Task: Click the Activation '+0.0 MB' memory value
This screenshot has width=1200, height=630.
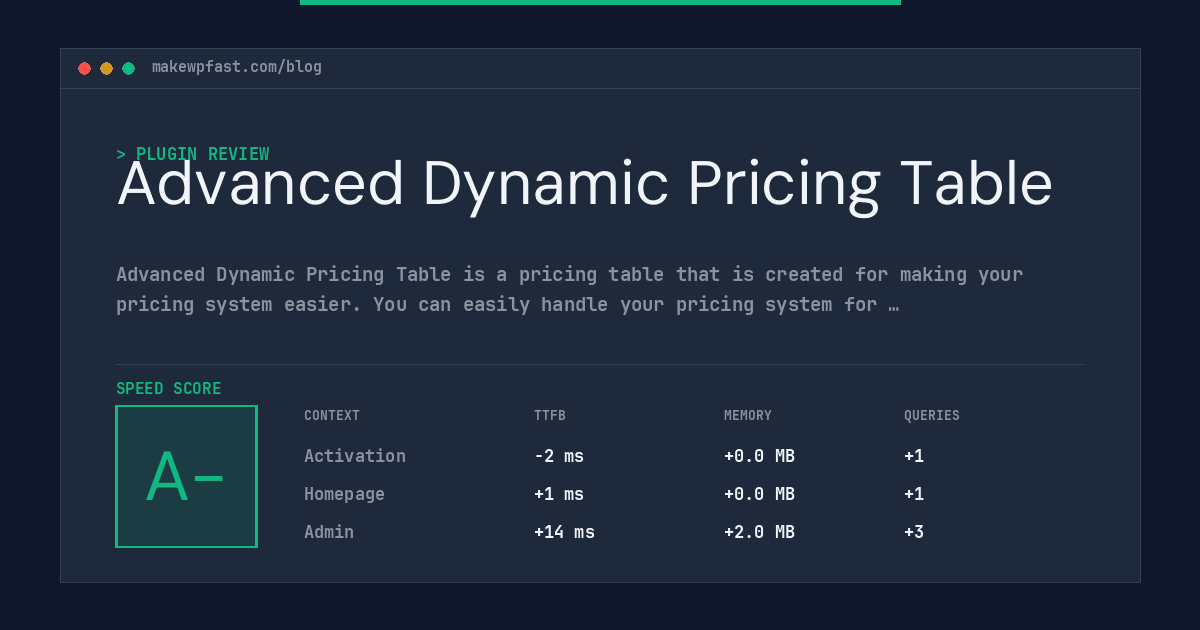Action: click(x=759, y=456)
